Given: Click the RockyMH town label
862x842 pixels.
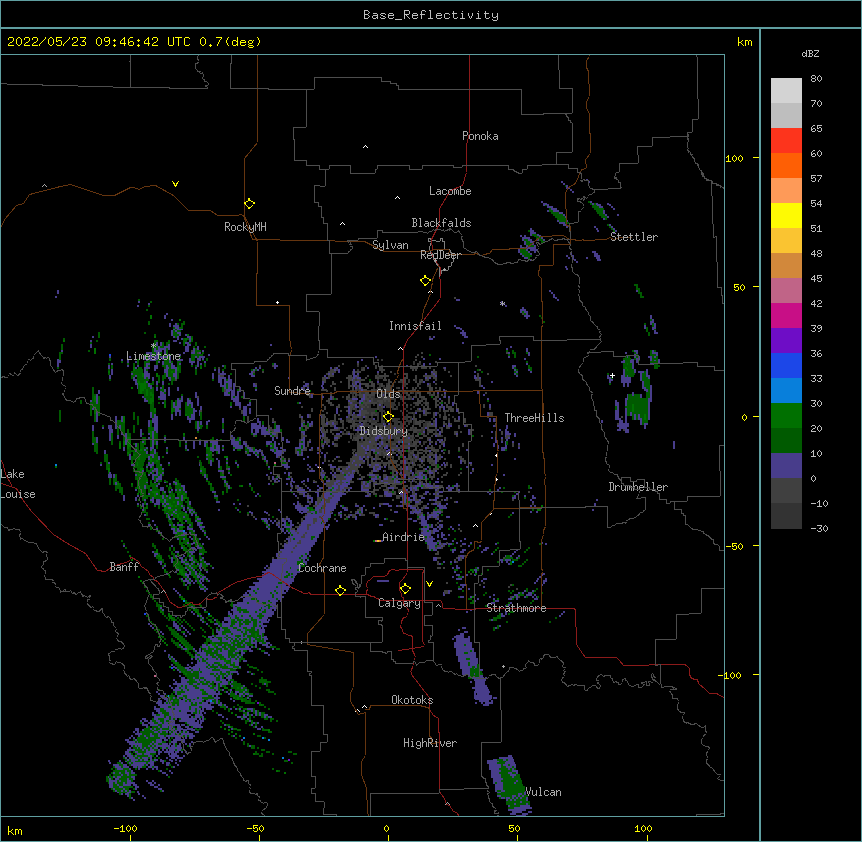Looking at the screenshot, I should (245, 226).
